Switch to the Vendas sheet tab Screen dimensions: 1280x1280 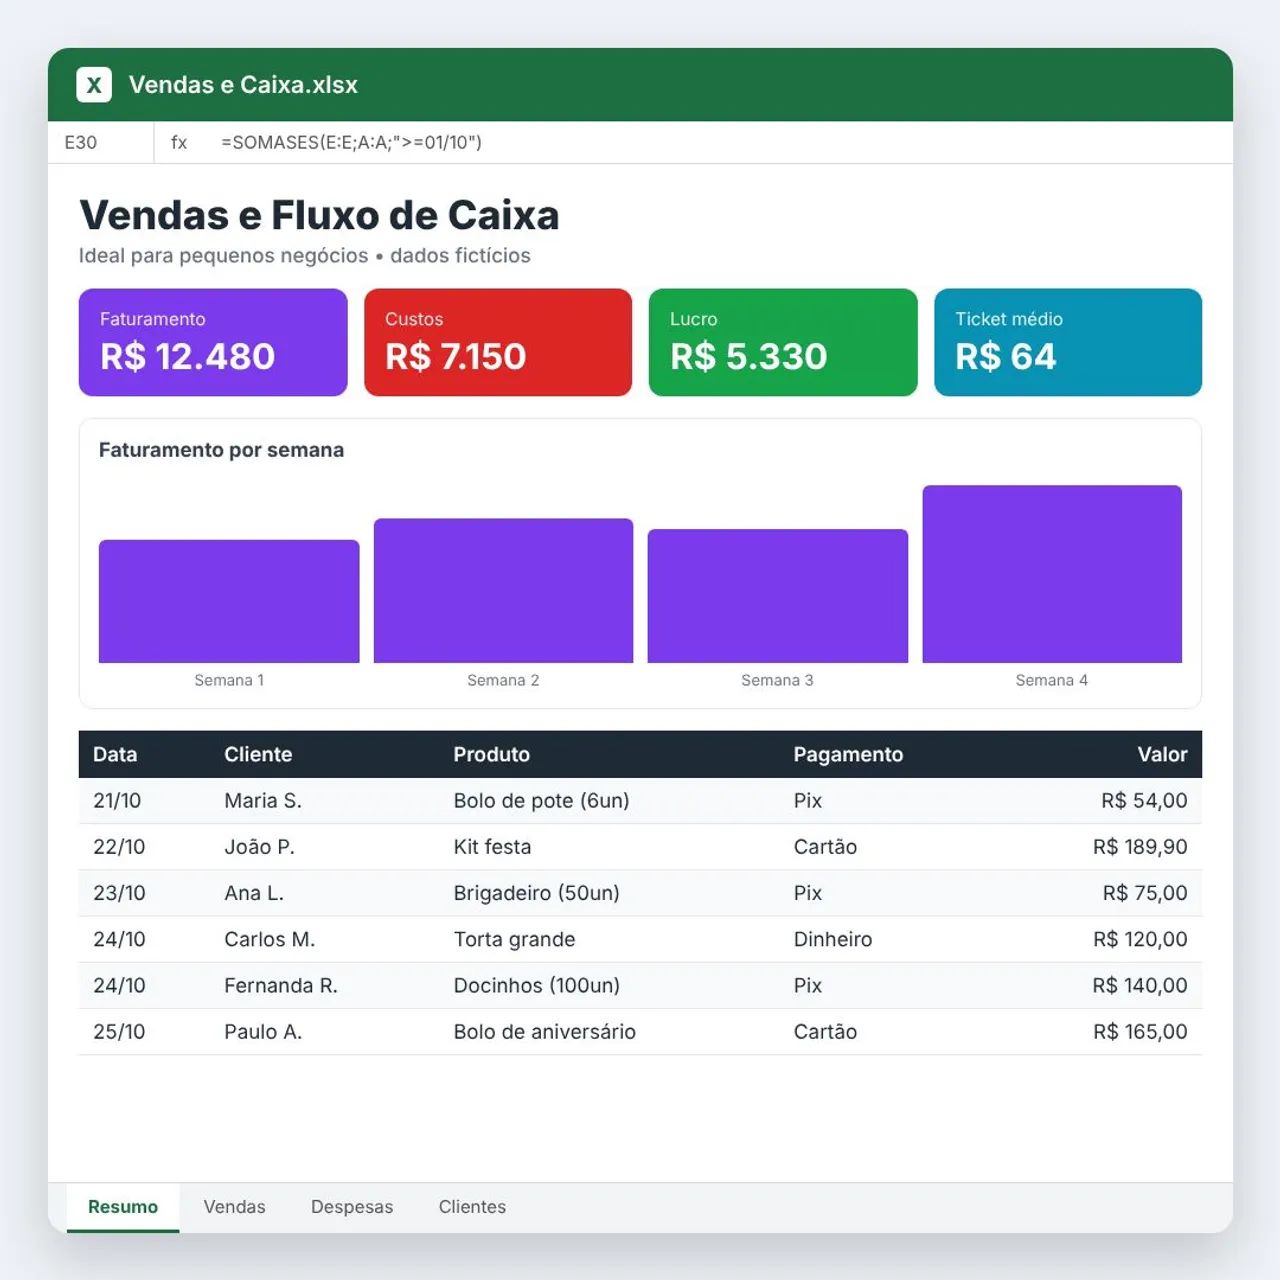(235, 1207)
